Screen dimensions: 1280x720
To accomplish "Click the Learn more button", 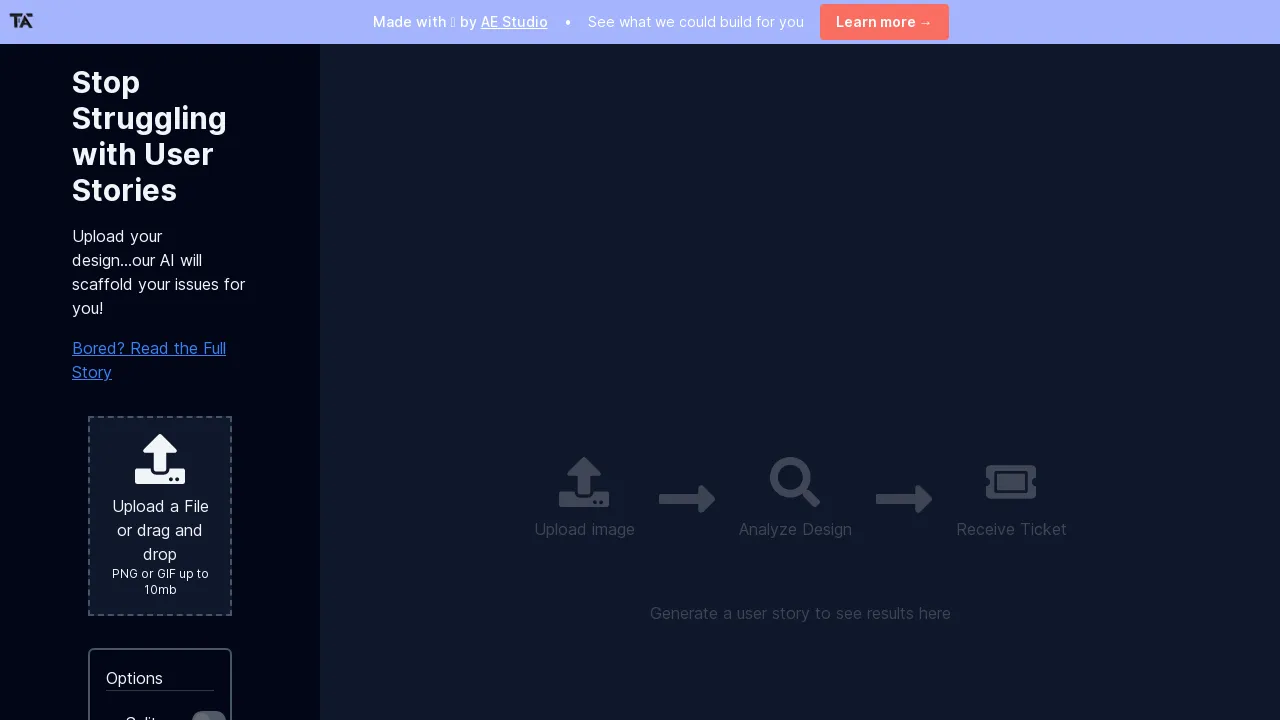I will (x=884, y=22).
